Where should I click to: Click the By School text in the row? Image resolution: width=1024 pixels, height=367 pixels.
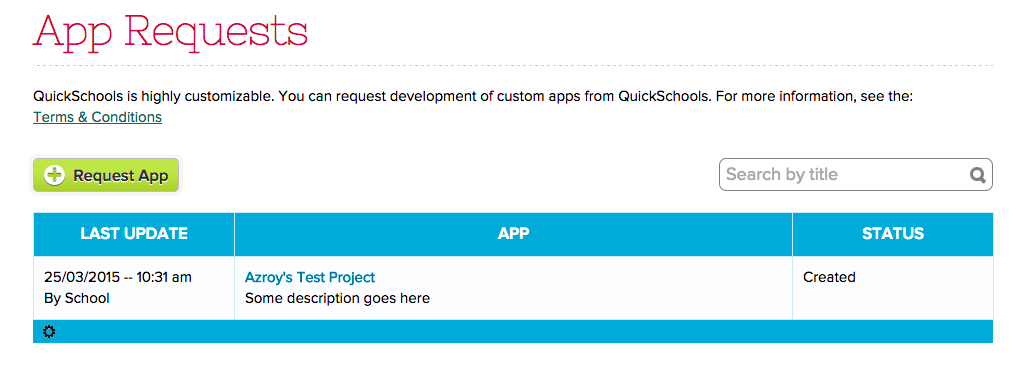click(76, 298)
